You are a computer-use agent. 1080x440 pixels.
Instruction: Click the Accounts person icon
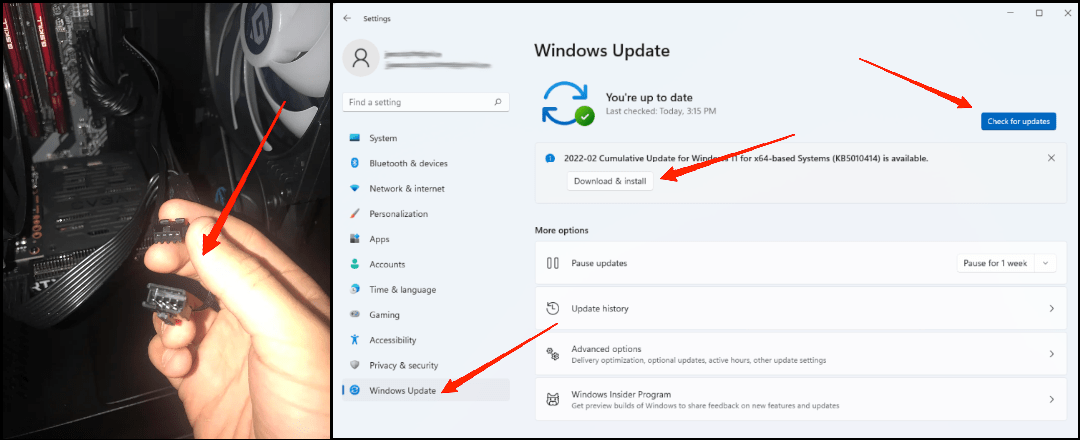point(355,264)
